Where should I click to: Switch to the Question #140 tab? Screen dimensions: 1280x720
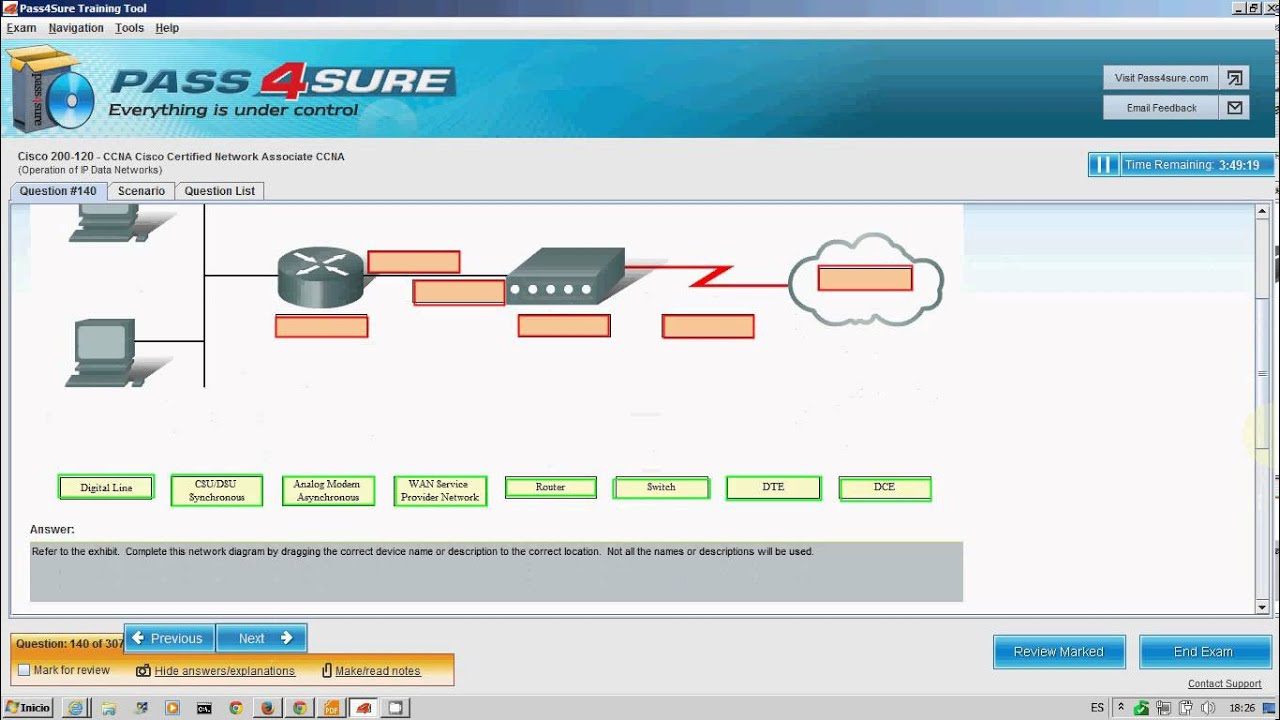tap(58, 191)
